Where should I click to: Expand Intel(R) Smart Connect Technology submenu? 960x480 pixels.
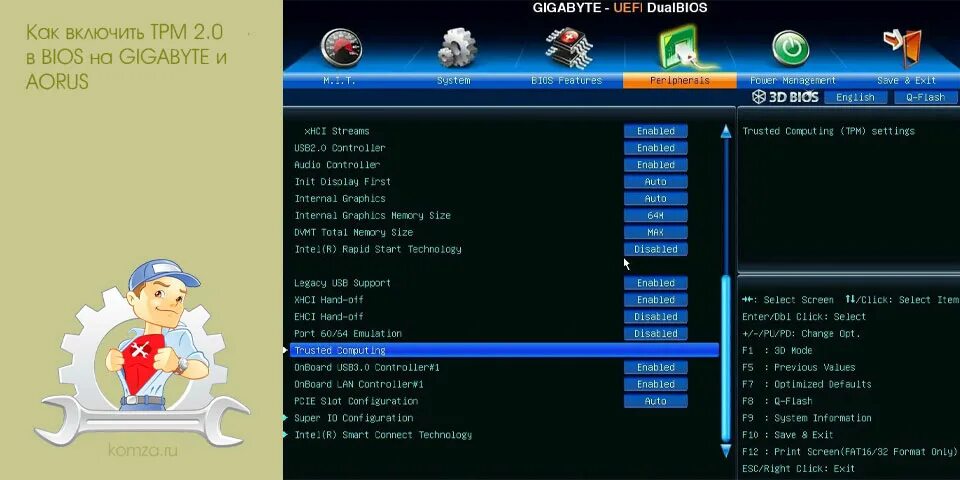point(383,435)
